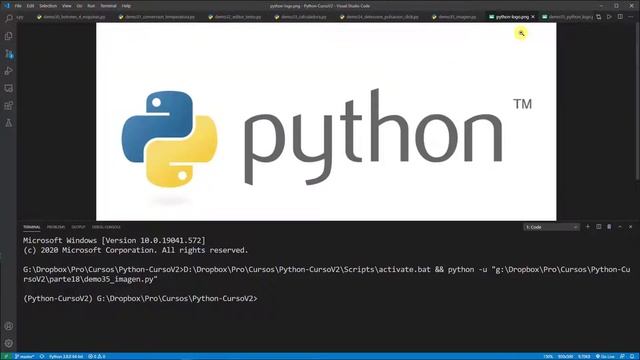Click the Split Editor icon

[620, 17]
